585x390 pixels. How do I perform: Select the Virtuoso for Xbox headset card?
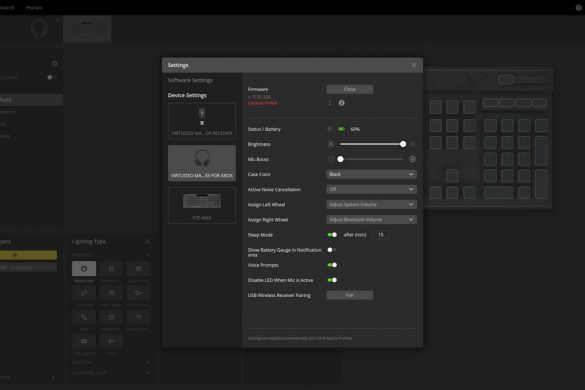tap(202, 163)
